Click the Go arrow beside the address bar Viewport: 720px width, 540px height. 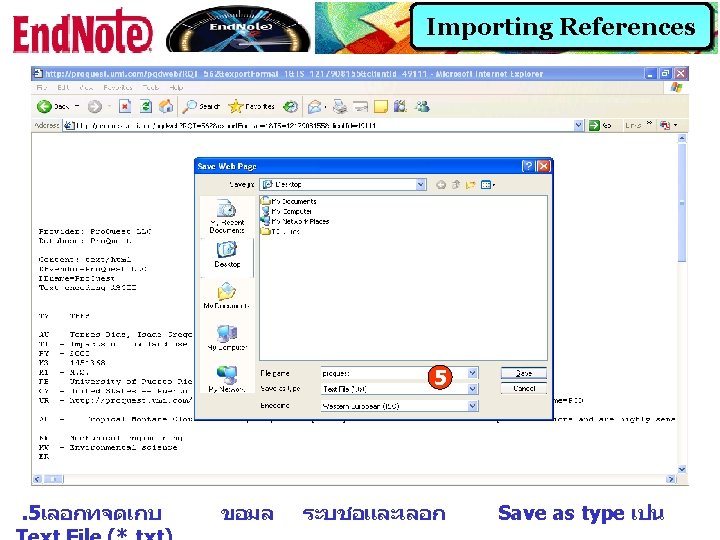[x=594, y=125]
